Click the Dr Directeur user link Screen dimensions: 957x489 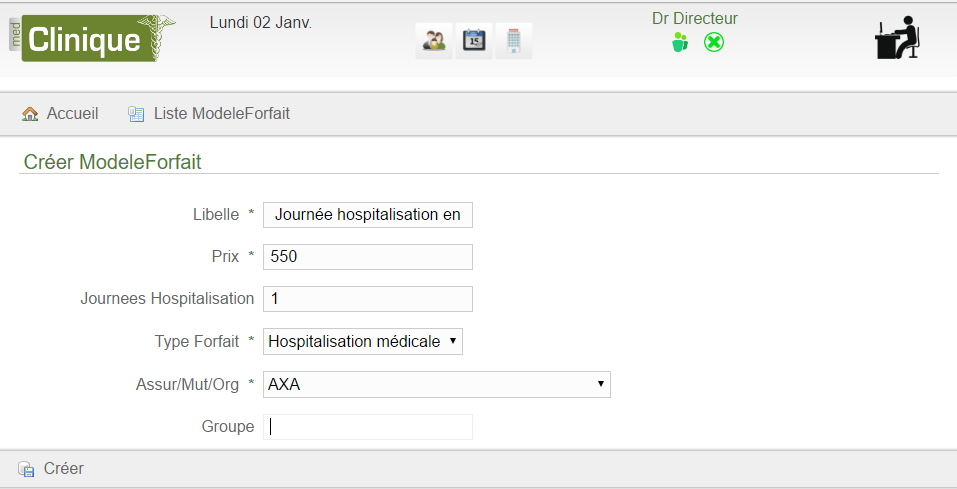coord(695,18)
